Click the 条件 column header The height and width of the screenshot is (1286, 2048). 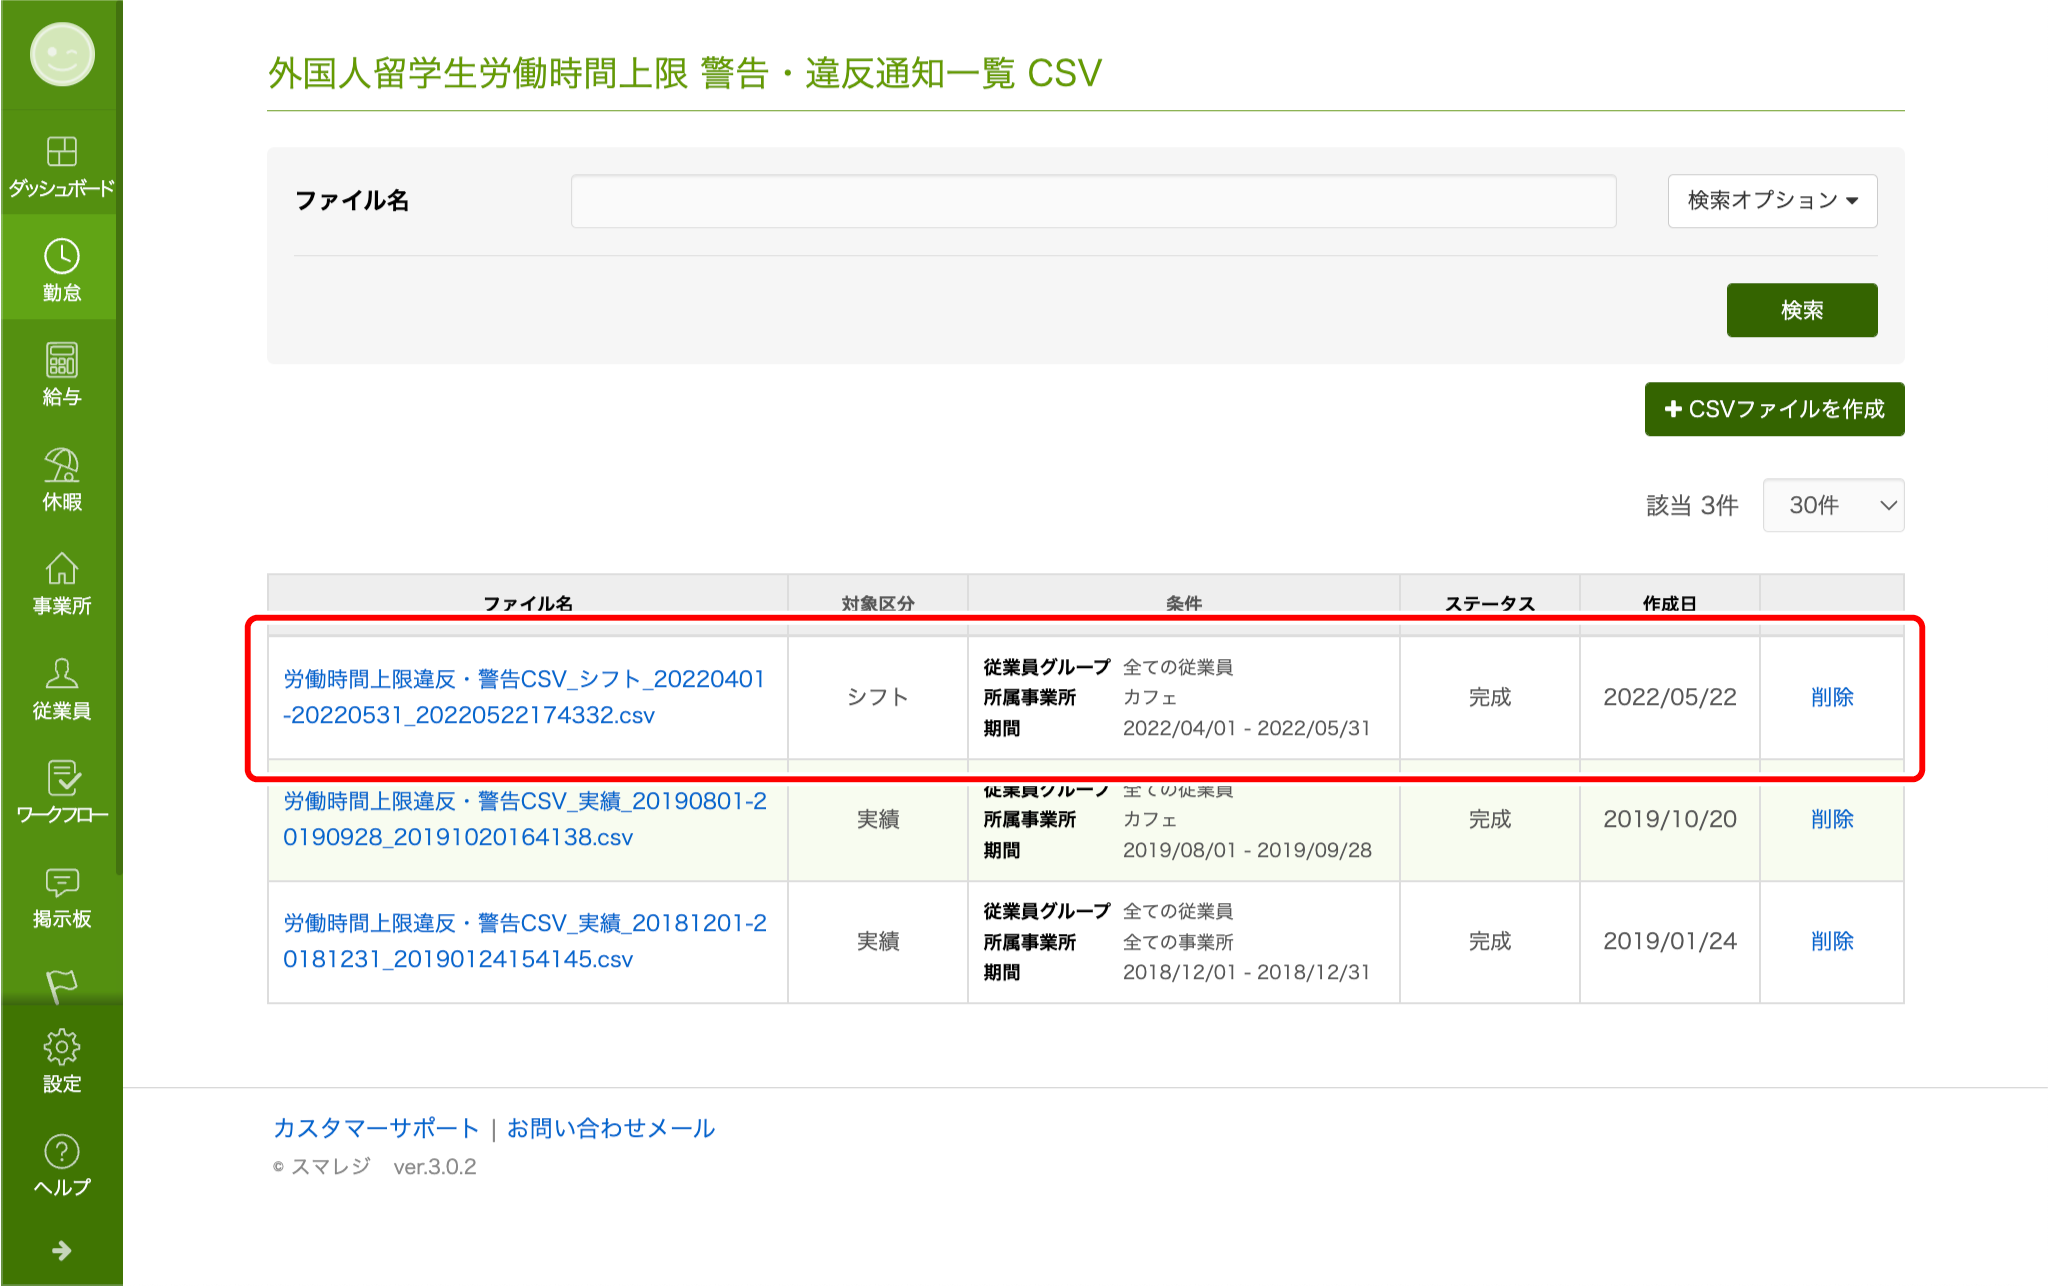click(x=1184, y=603)
